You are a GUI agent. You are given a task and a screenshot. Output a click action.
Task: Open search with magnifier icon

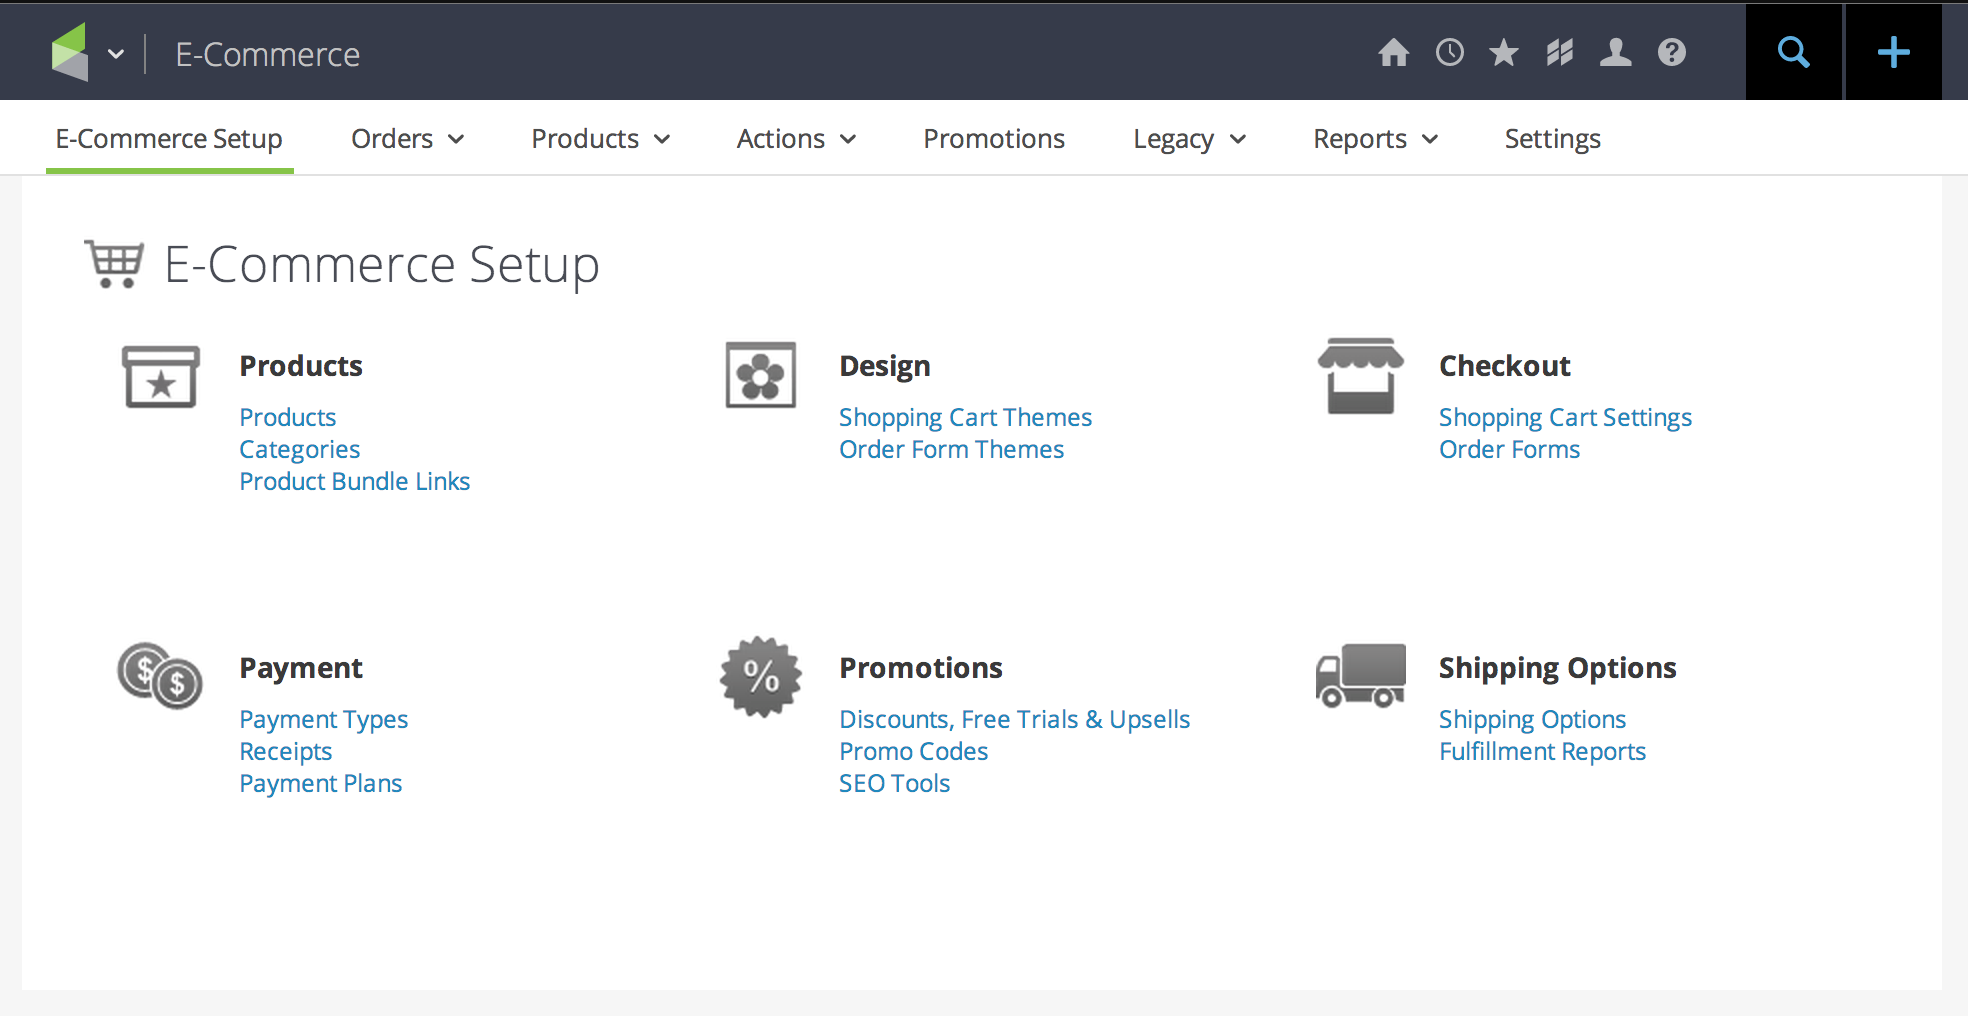(x=1793, y=53)
